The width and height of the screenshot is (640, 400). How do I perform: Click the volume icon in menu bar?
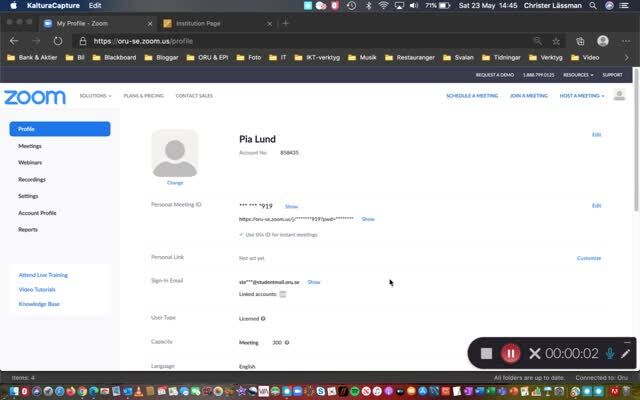413,5
